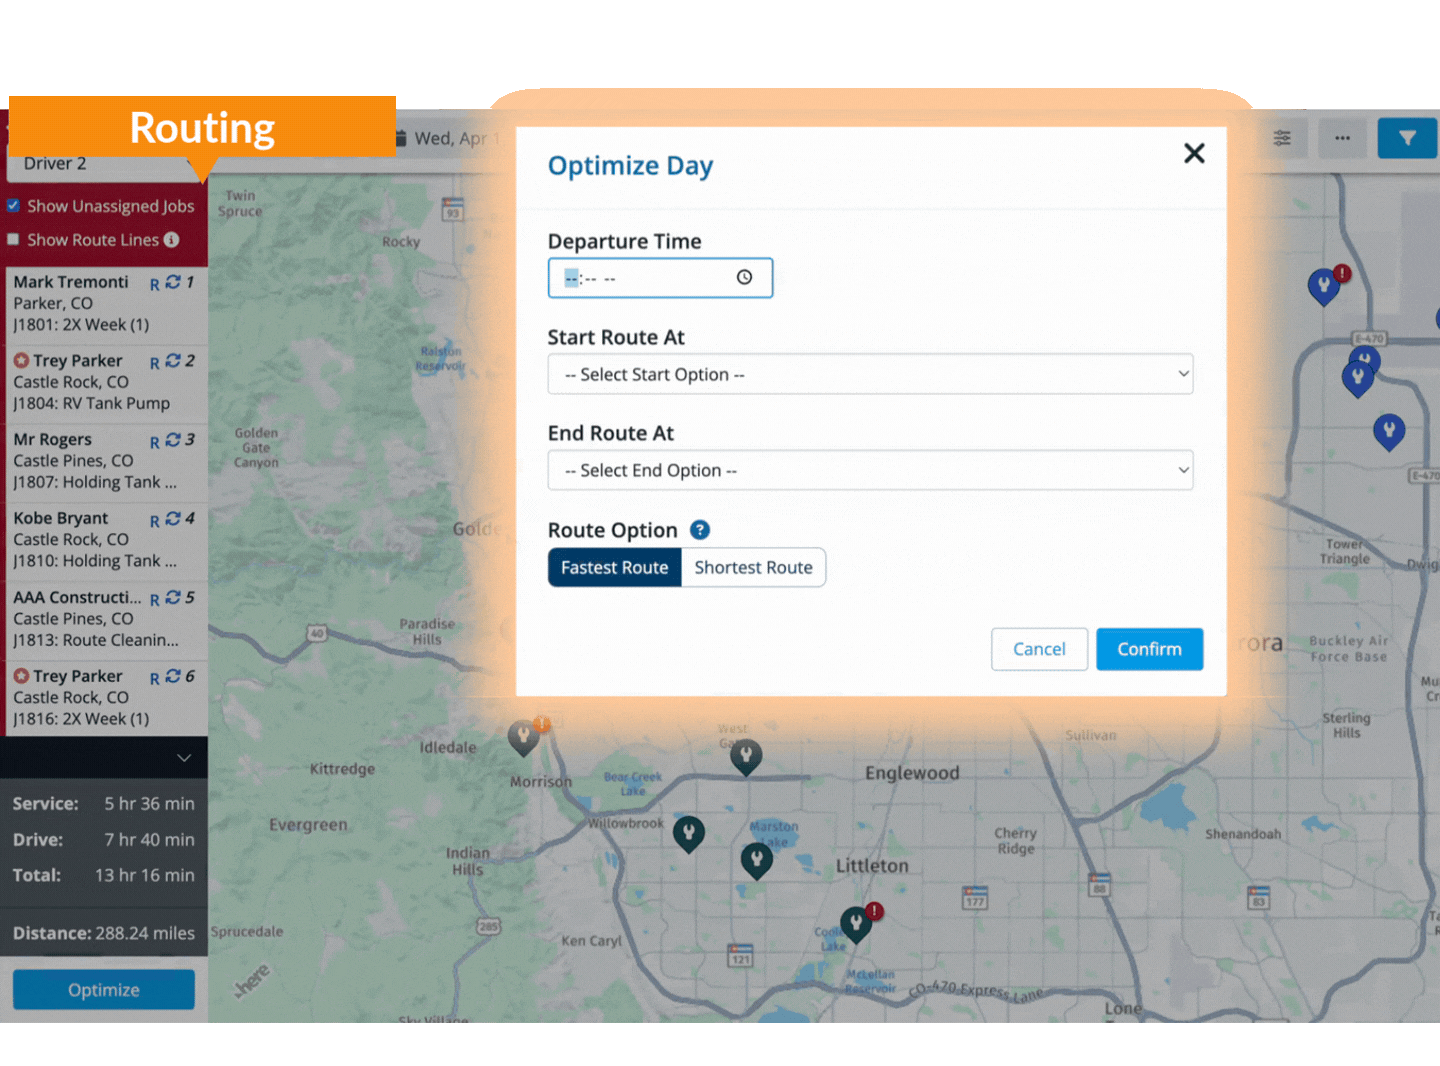Select the Shortest Route option
The image size is (1440, 1066).
pyautogui.click(x=753, y=567)
